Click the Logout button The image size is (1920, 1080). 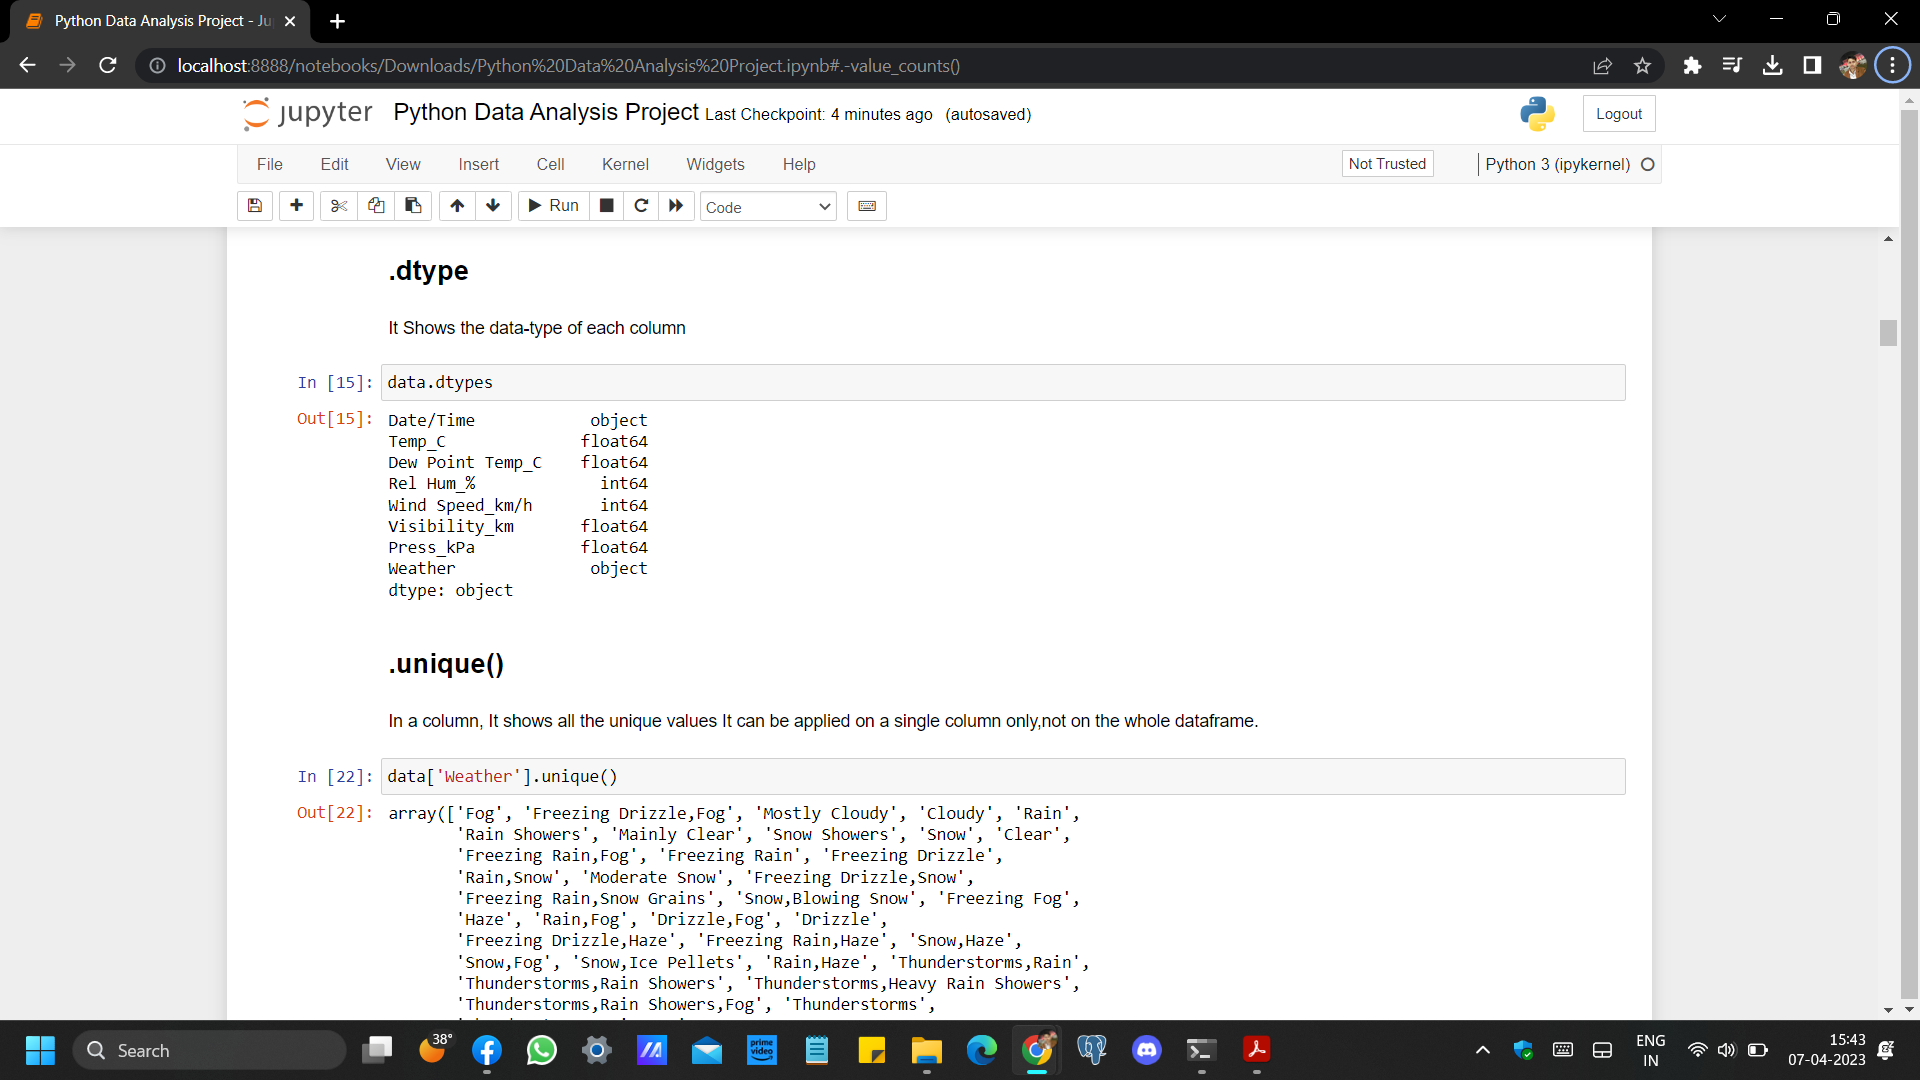(x=1618, y=114)
